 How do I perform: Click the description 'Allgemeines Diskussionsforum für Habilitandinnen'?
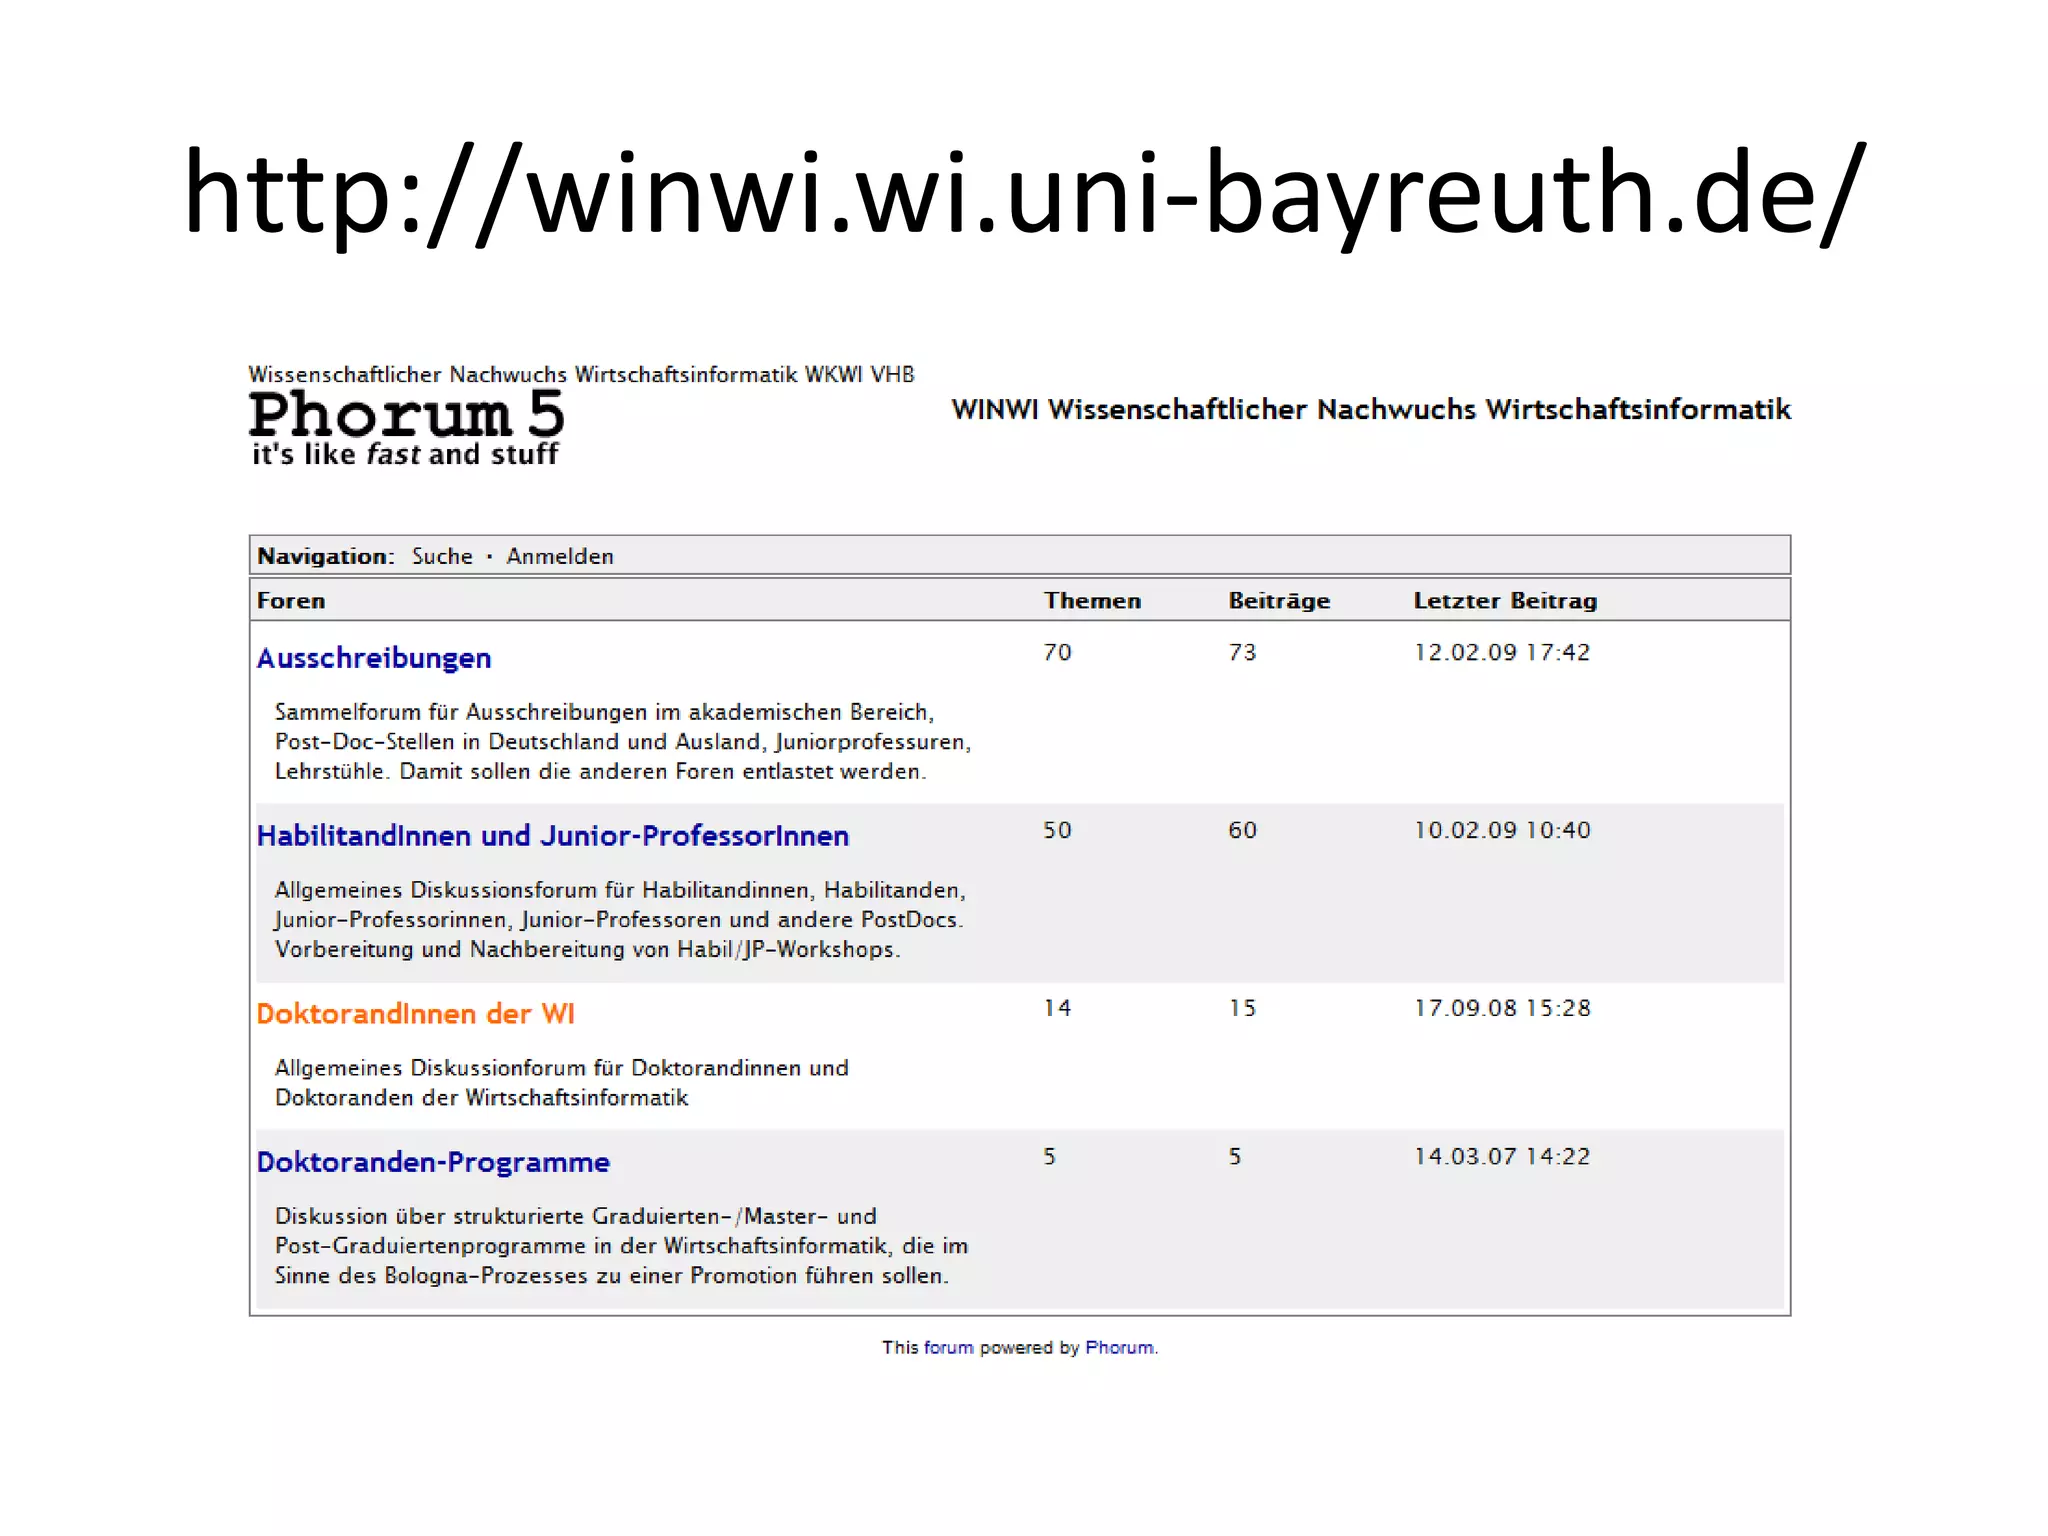(x=620, y=920)
